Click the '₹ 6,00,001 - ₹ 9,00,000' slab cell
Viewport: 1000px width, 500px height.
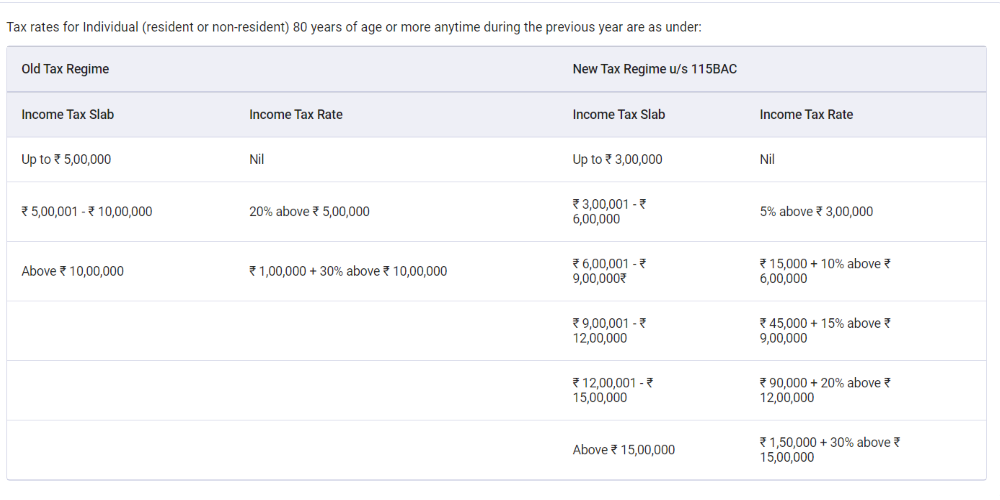[609, 271]
